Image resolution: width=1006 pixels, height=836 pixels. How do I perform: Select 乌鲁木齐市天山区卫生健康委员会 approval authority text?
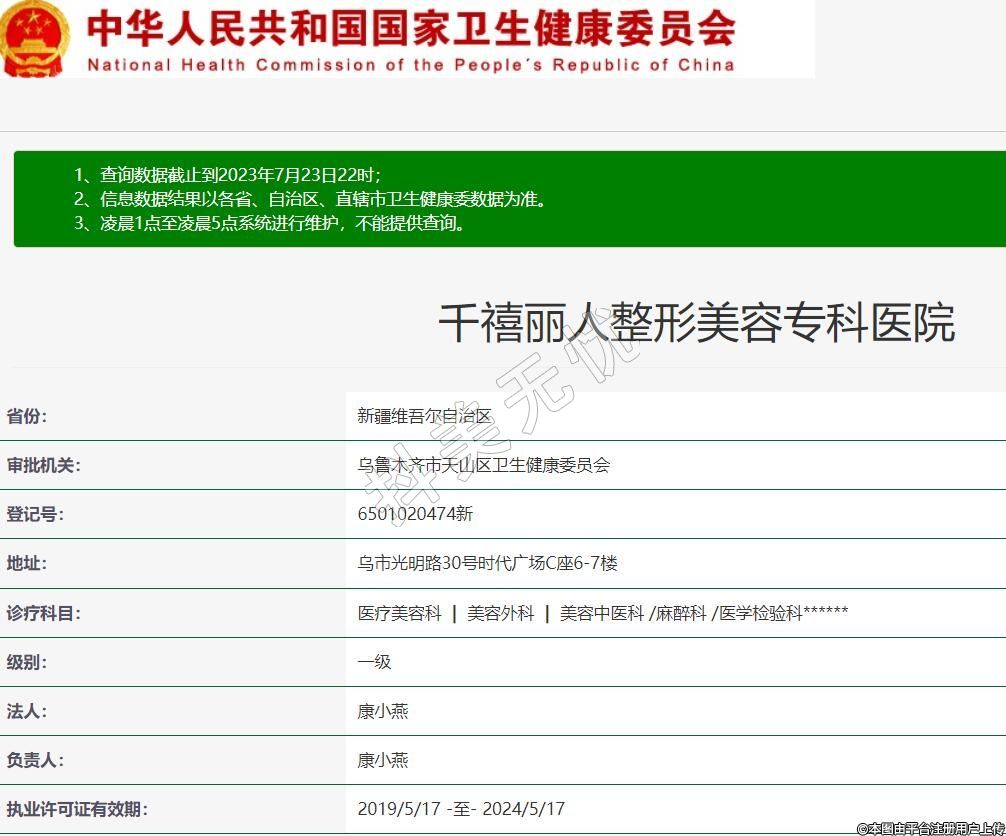click(x=484, y=465)
